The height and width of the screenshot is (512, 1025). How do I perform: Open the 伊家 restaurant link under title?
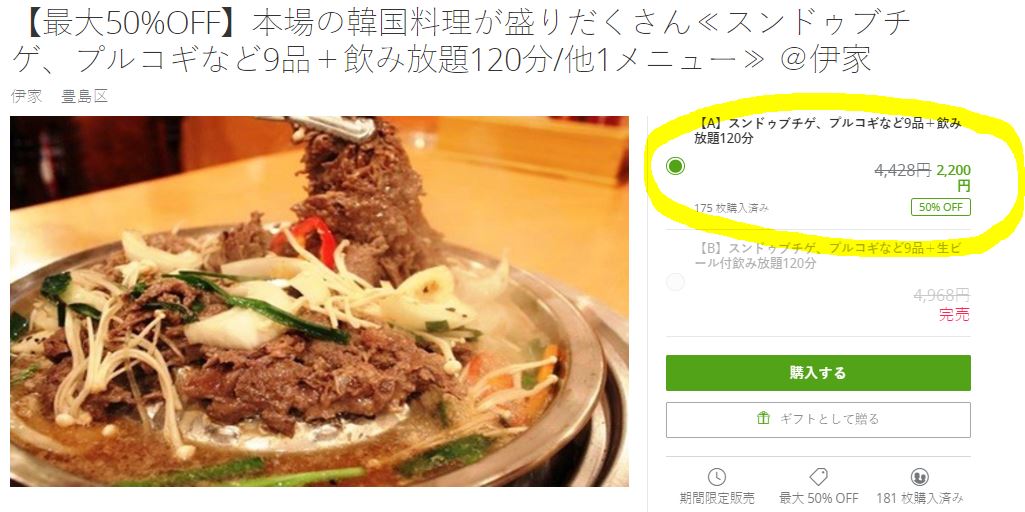click(26, 97)
